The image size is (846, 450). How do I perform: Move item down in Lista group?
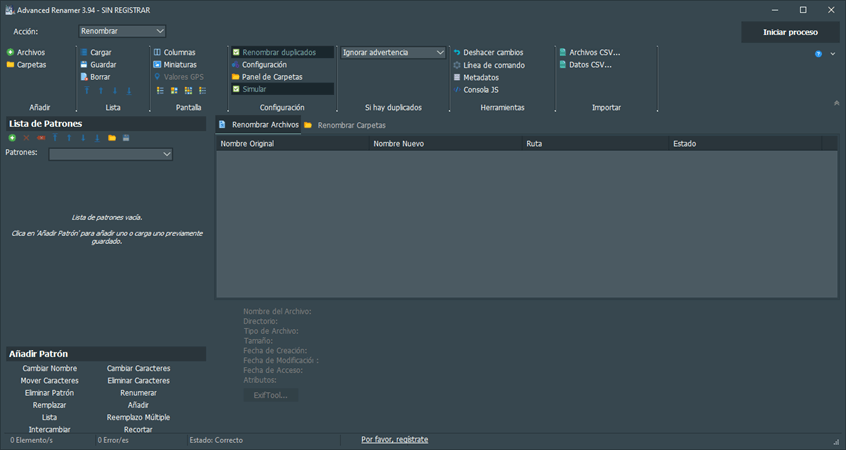pos(115,91)
